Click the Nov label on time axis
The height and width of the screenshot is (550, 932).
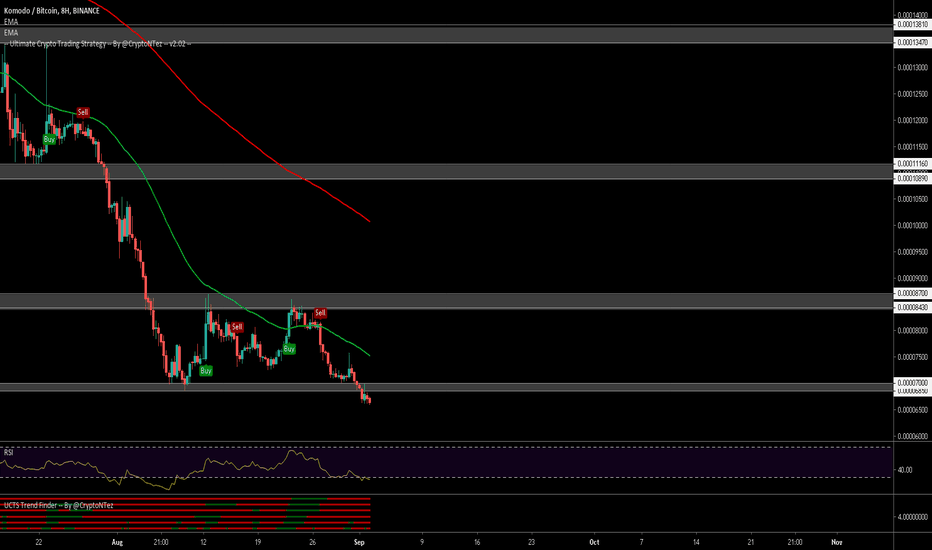point(837,542)
